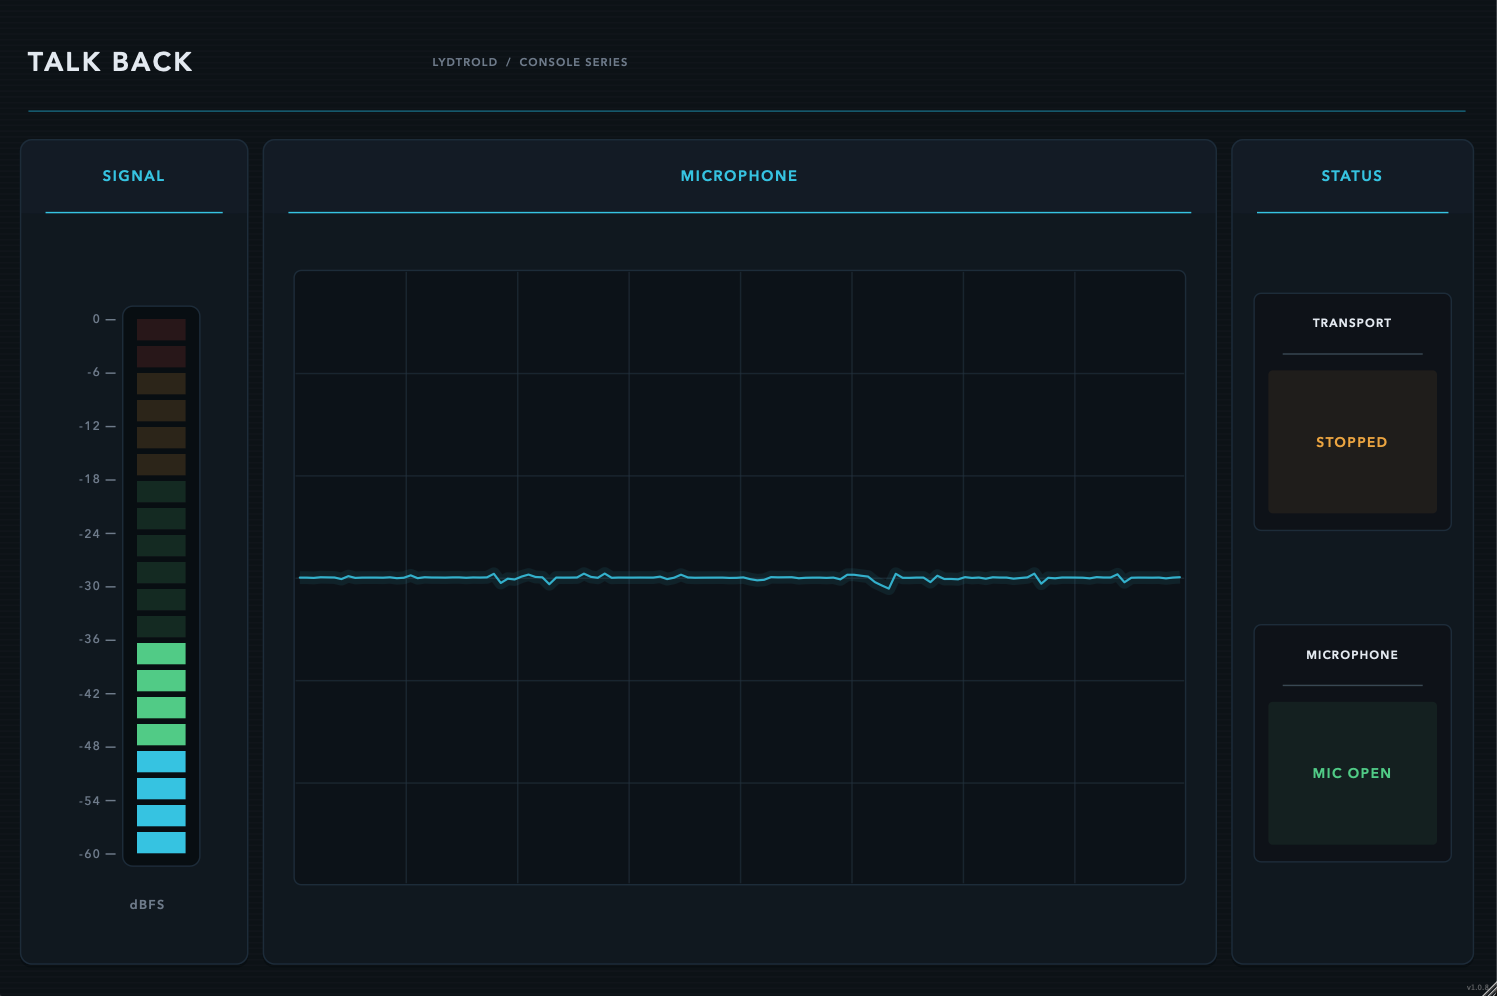This screenshot has height=996, width=1497.
Task: Click the TALK BACK plugin title
Action: point(110,62)
